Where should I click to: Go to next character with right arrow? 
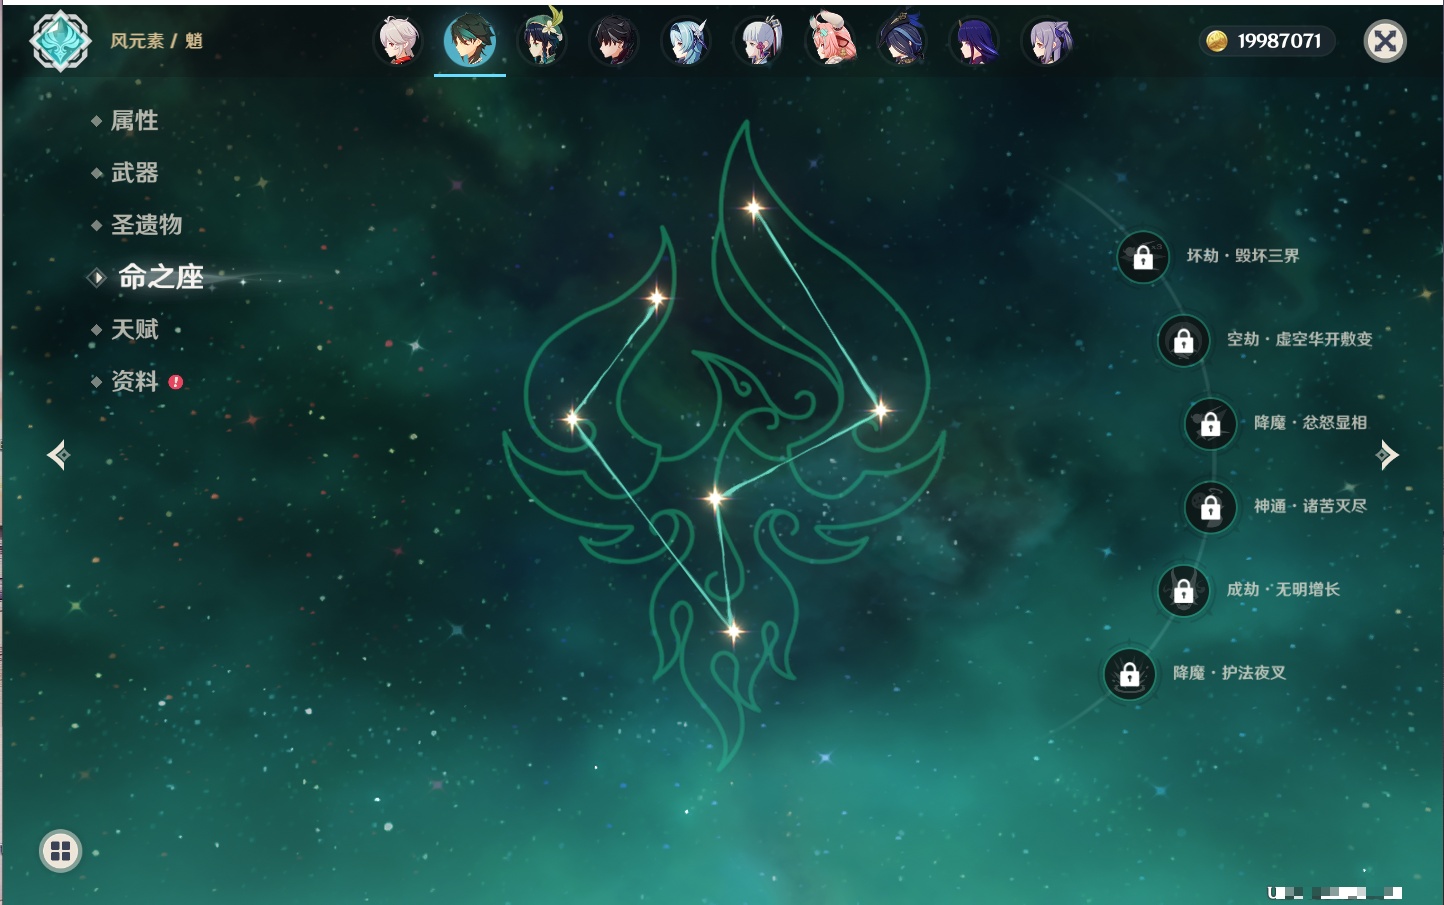1387,455
